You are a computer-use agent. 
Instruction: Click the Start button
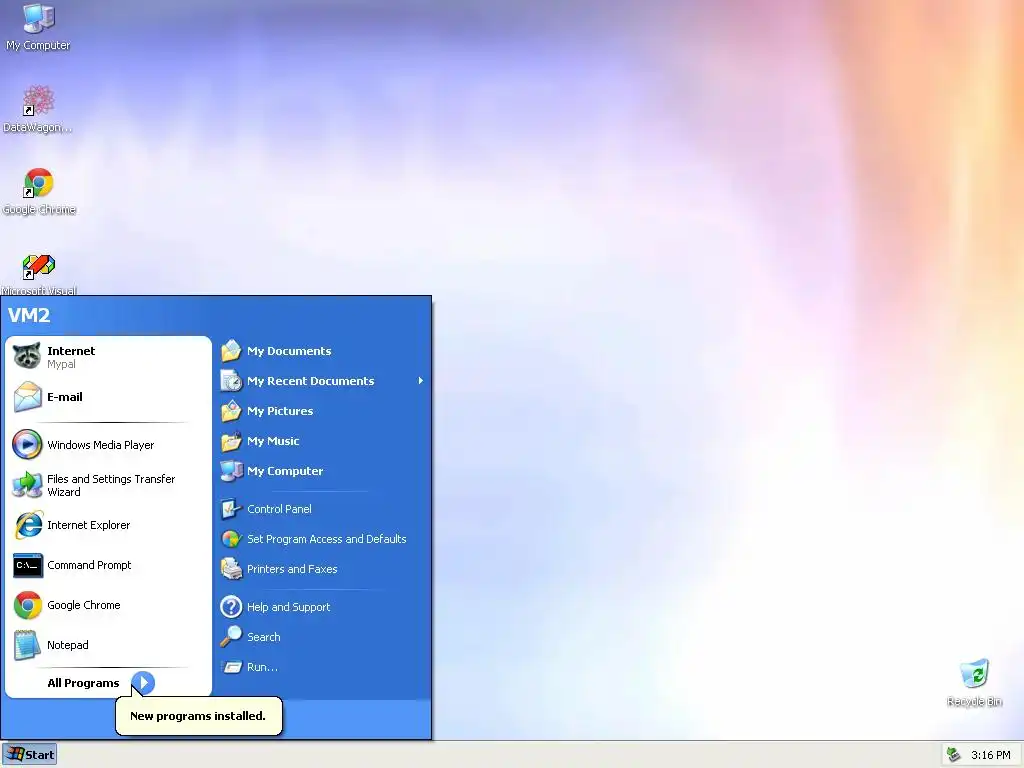(x=29, y=755)
